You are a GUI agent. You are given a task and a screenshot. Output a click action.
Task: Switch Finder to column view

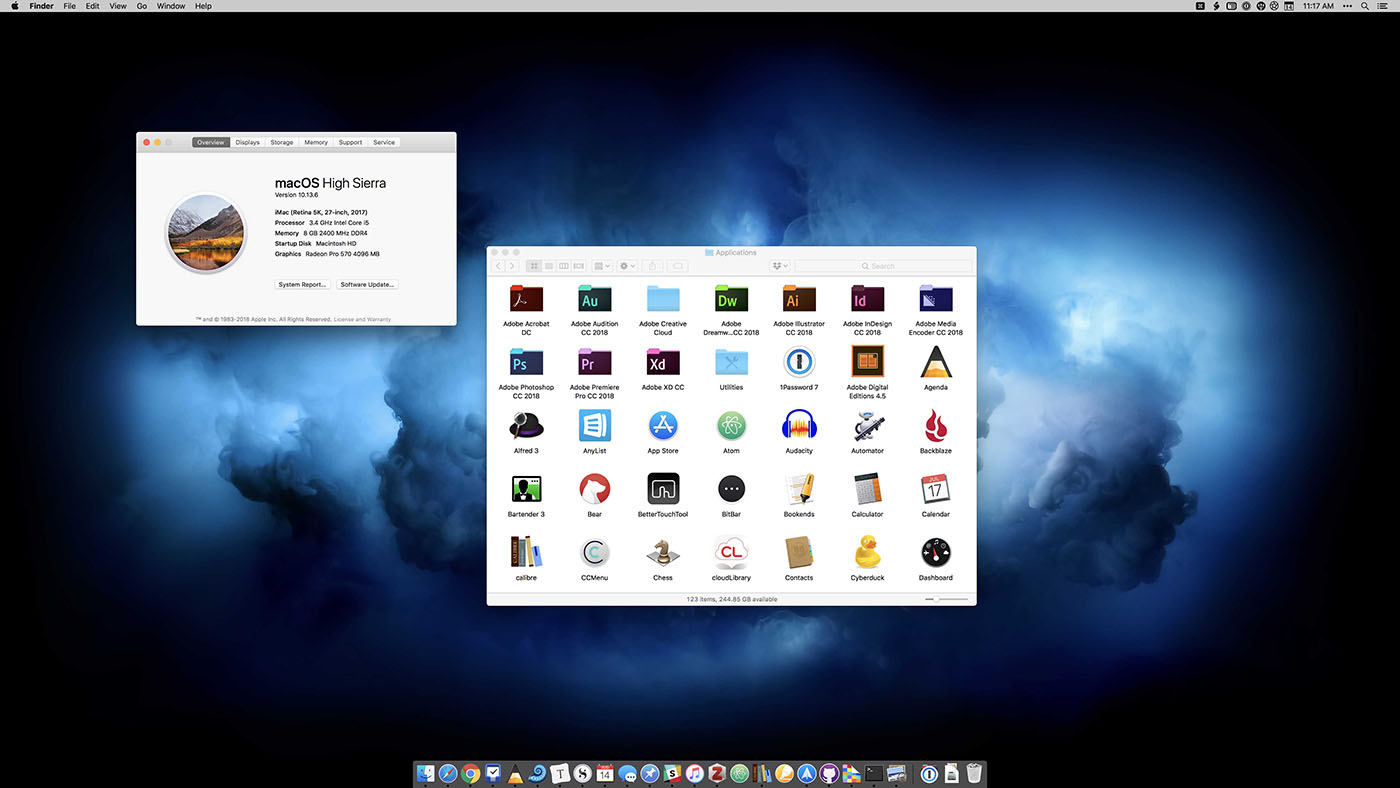563,265
